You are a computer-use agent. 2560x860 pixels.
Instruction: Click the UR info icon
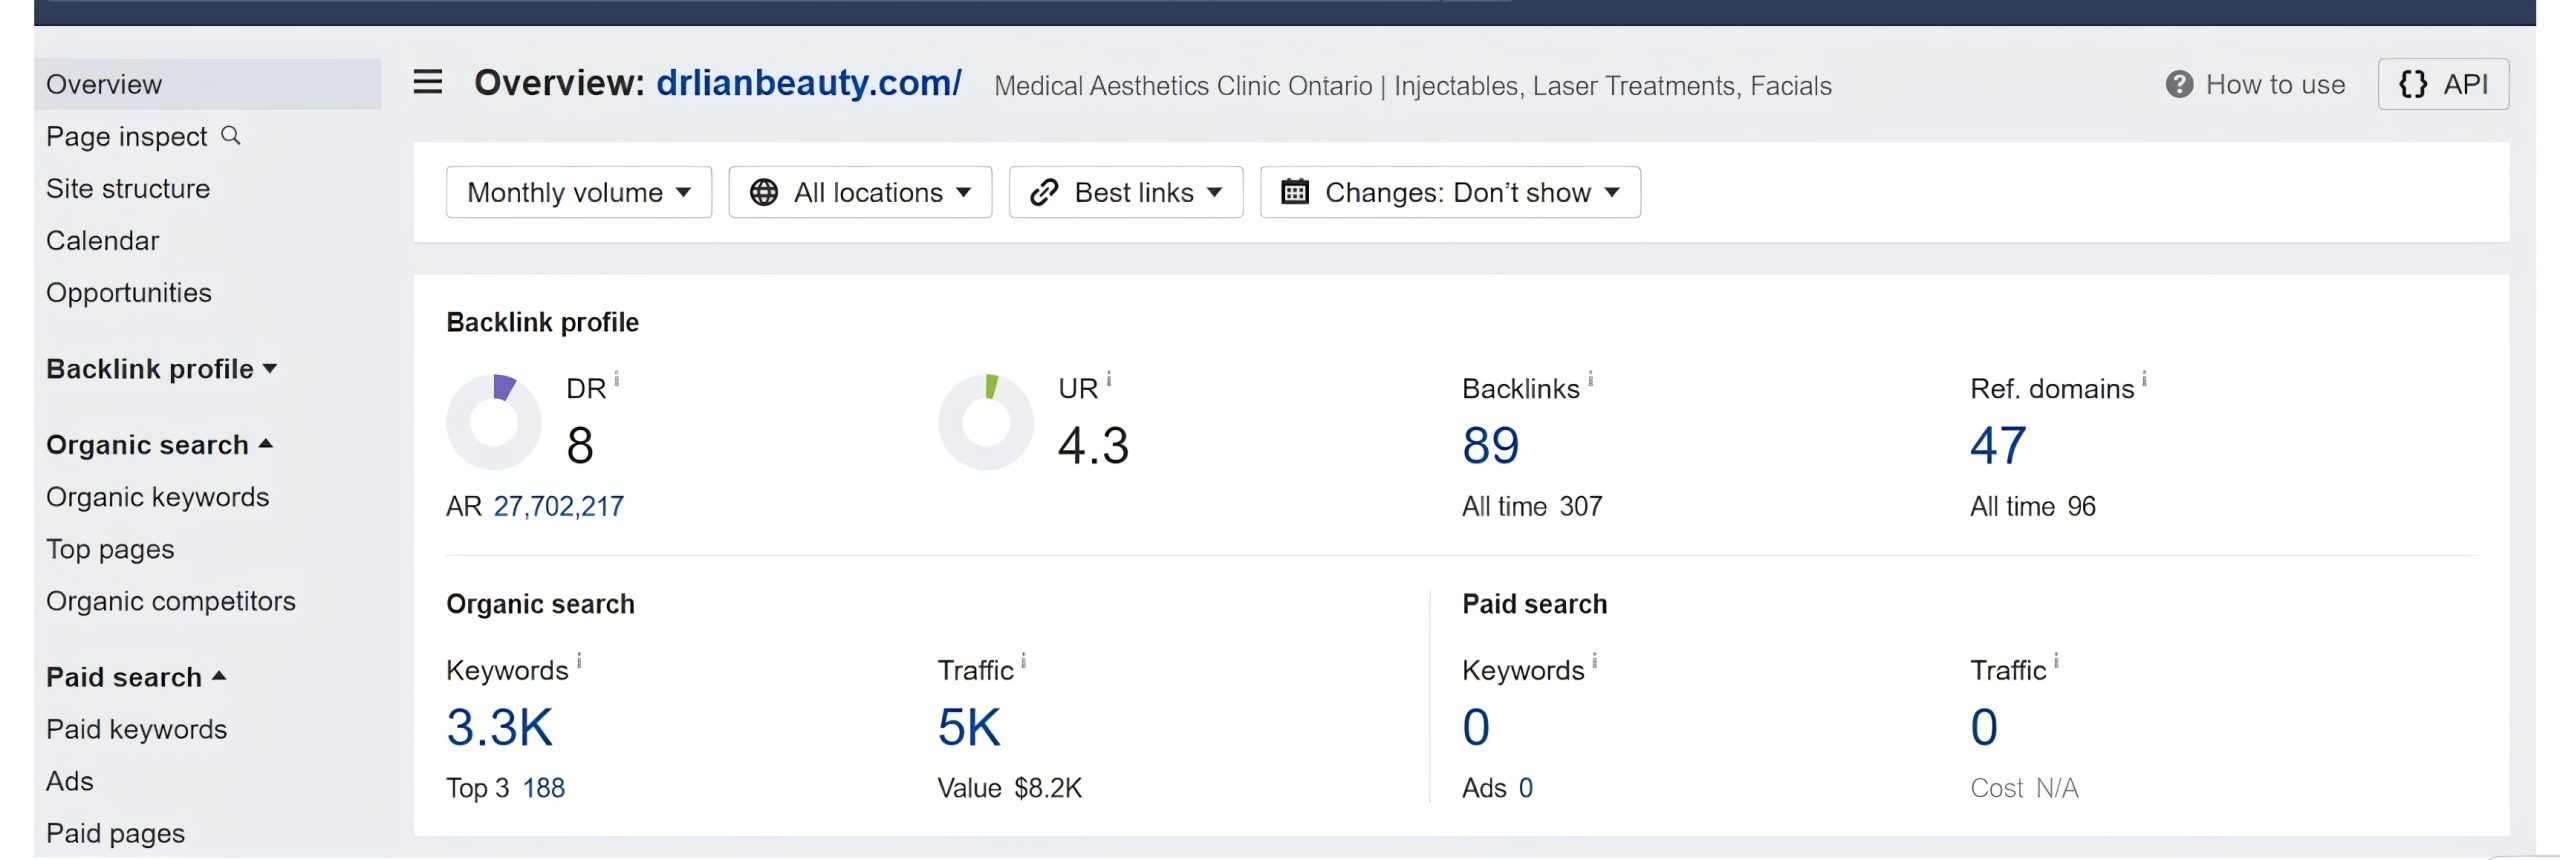[x=1109, y=378]
